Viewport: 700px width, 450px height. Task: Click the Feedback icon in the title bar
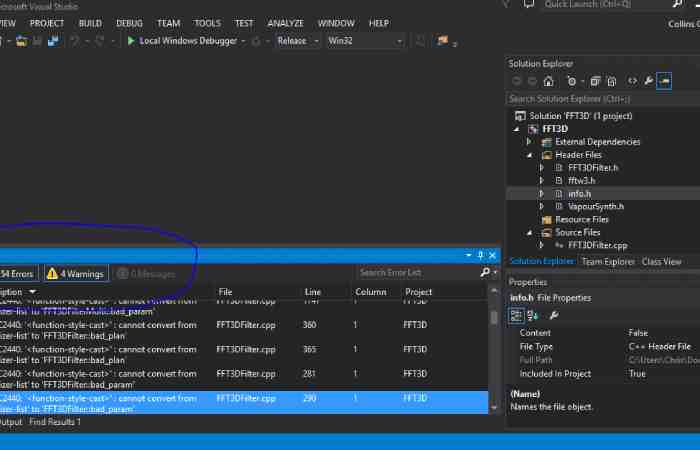pos(529,4)
